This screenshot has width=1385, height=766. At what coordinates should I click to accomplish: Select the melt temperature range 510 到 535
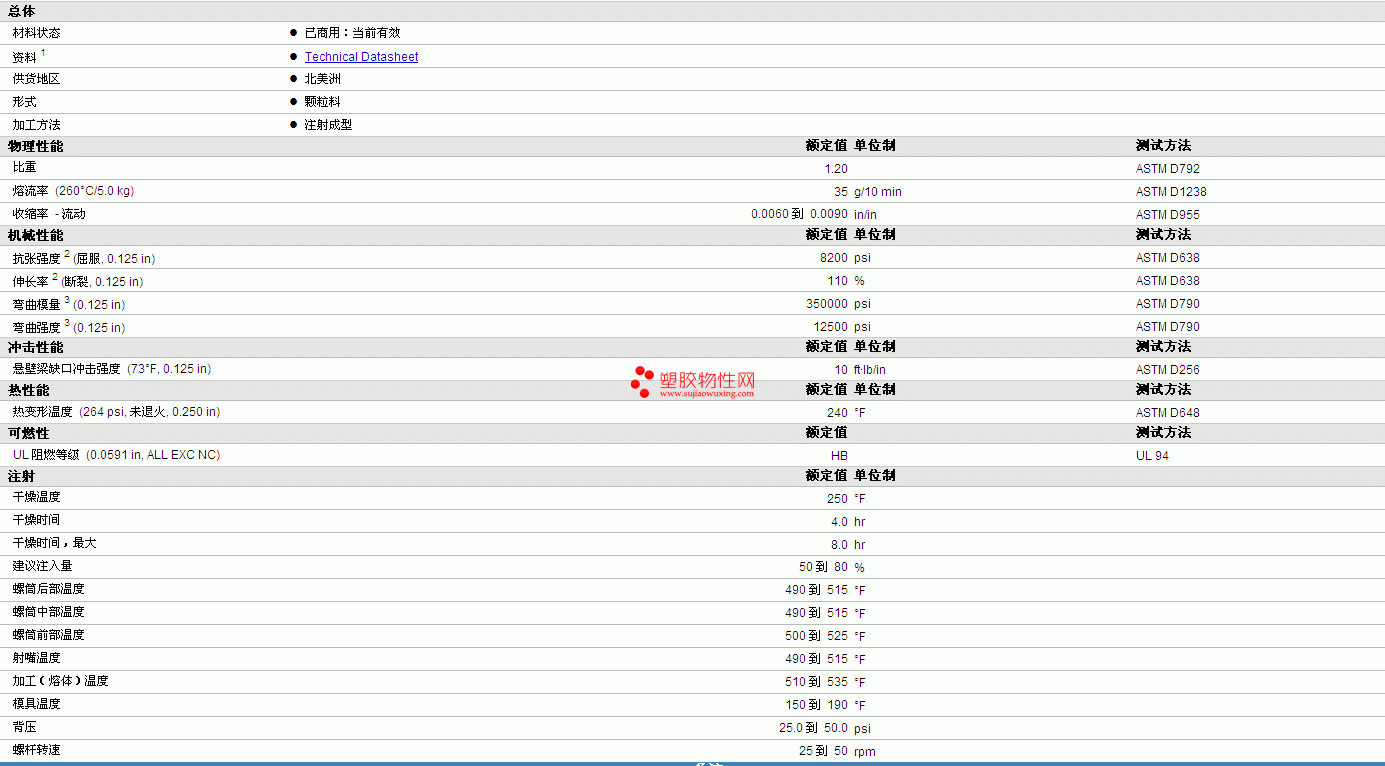(816, 682)
